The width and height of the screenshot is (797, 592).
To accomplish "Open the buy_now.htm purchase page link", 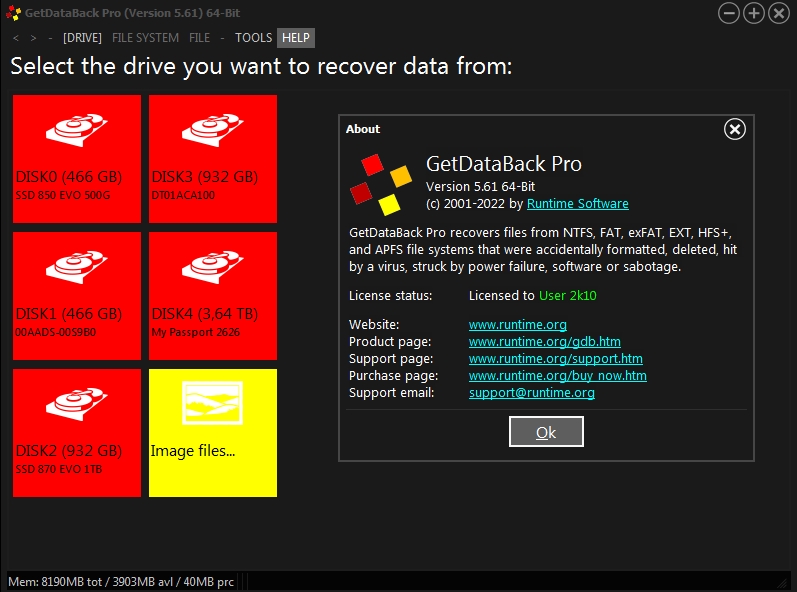I will 557,376.
